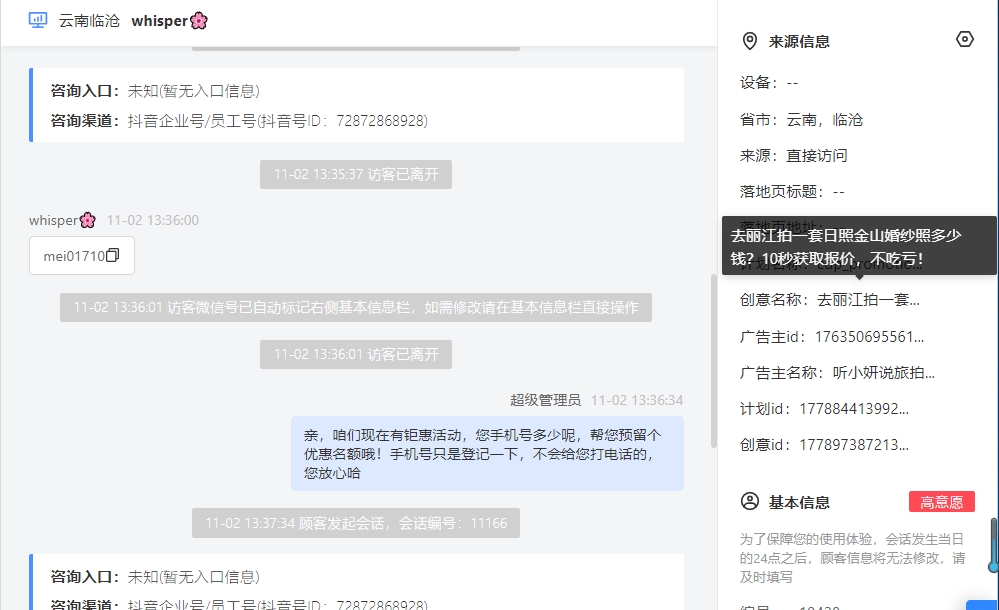Viewport: 999px width, 610px height.
Task: Click 咨询入口 line in the upper consultation card
Action: [x=155, y=91]
